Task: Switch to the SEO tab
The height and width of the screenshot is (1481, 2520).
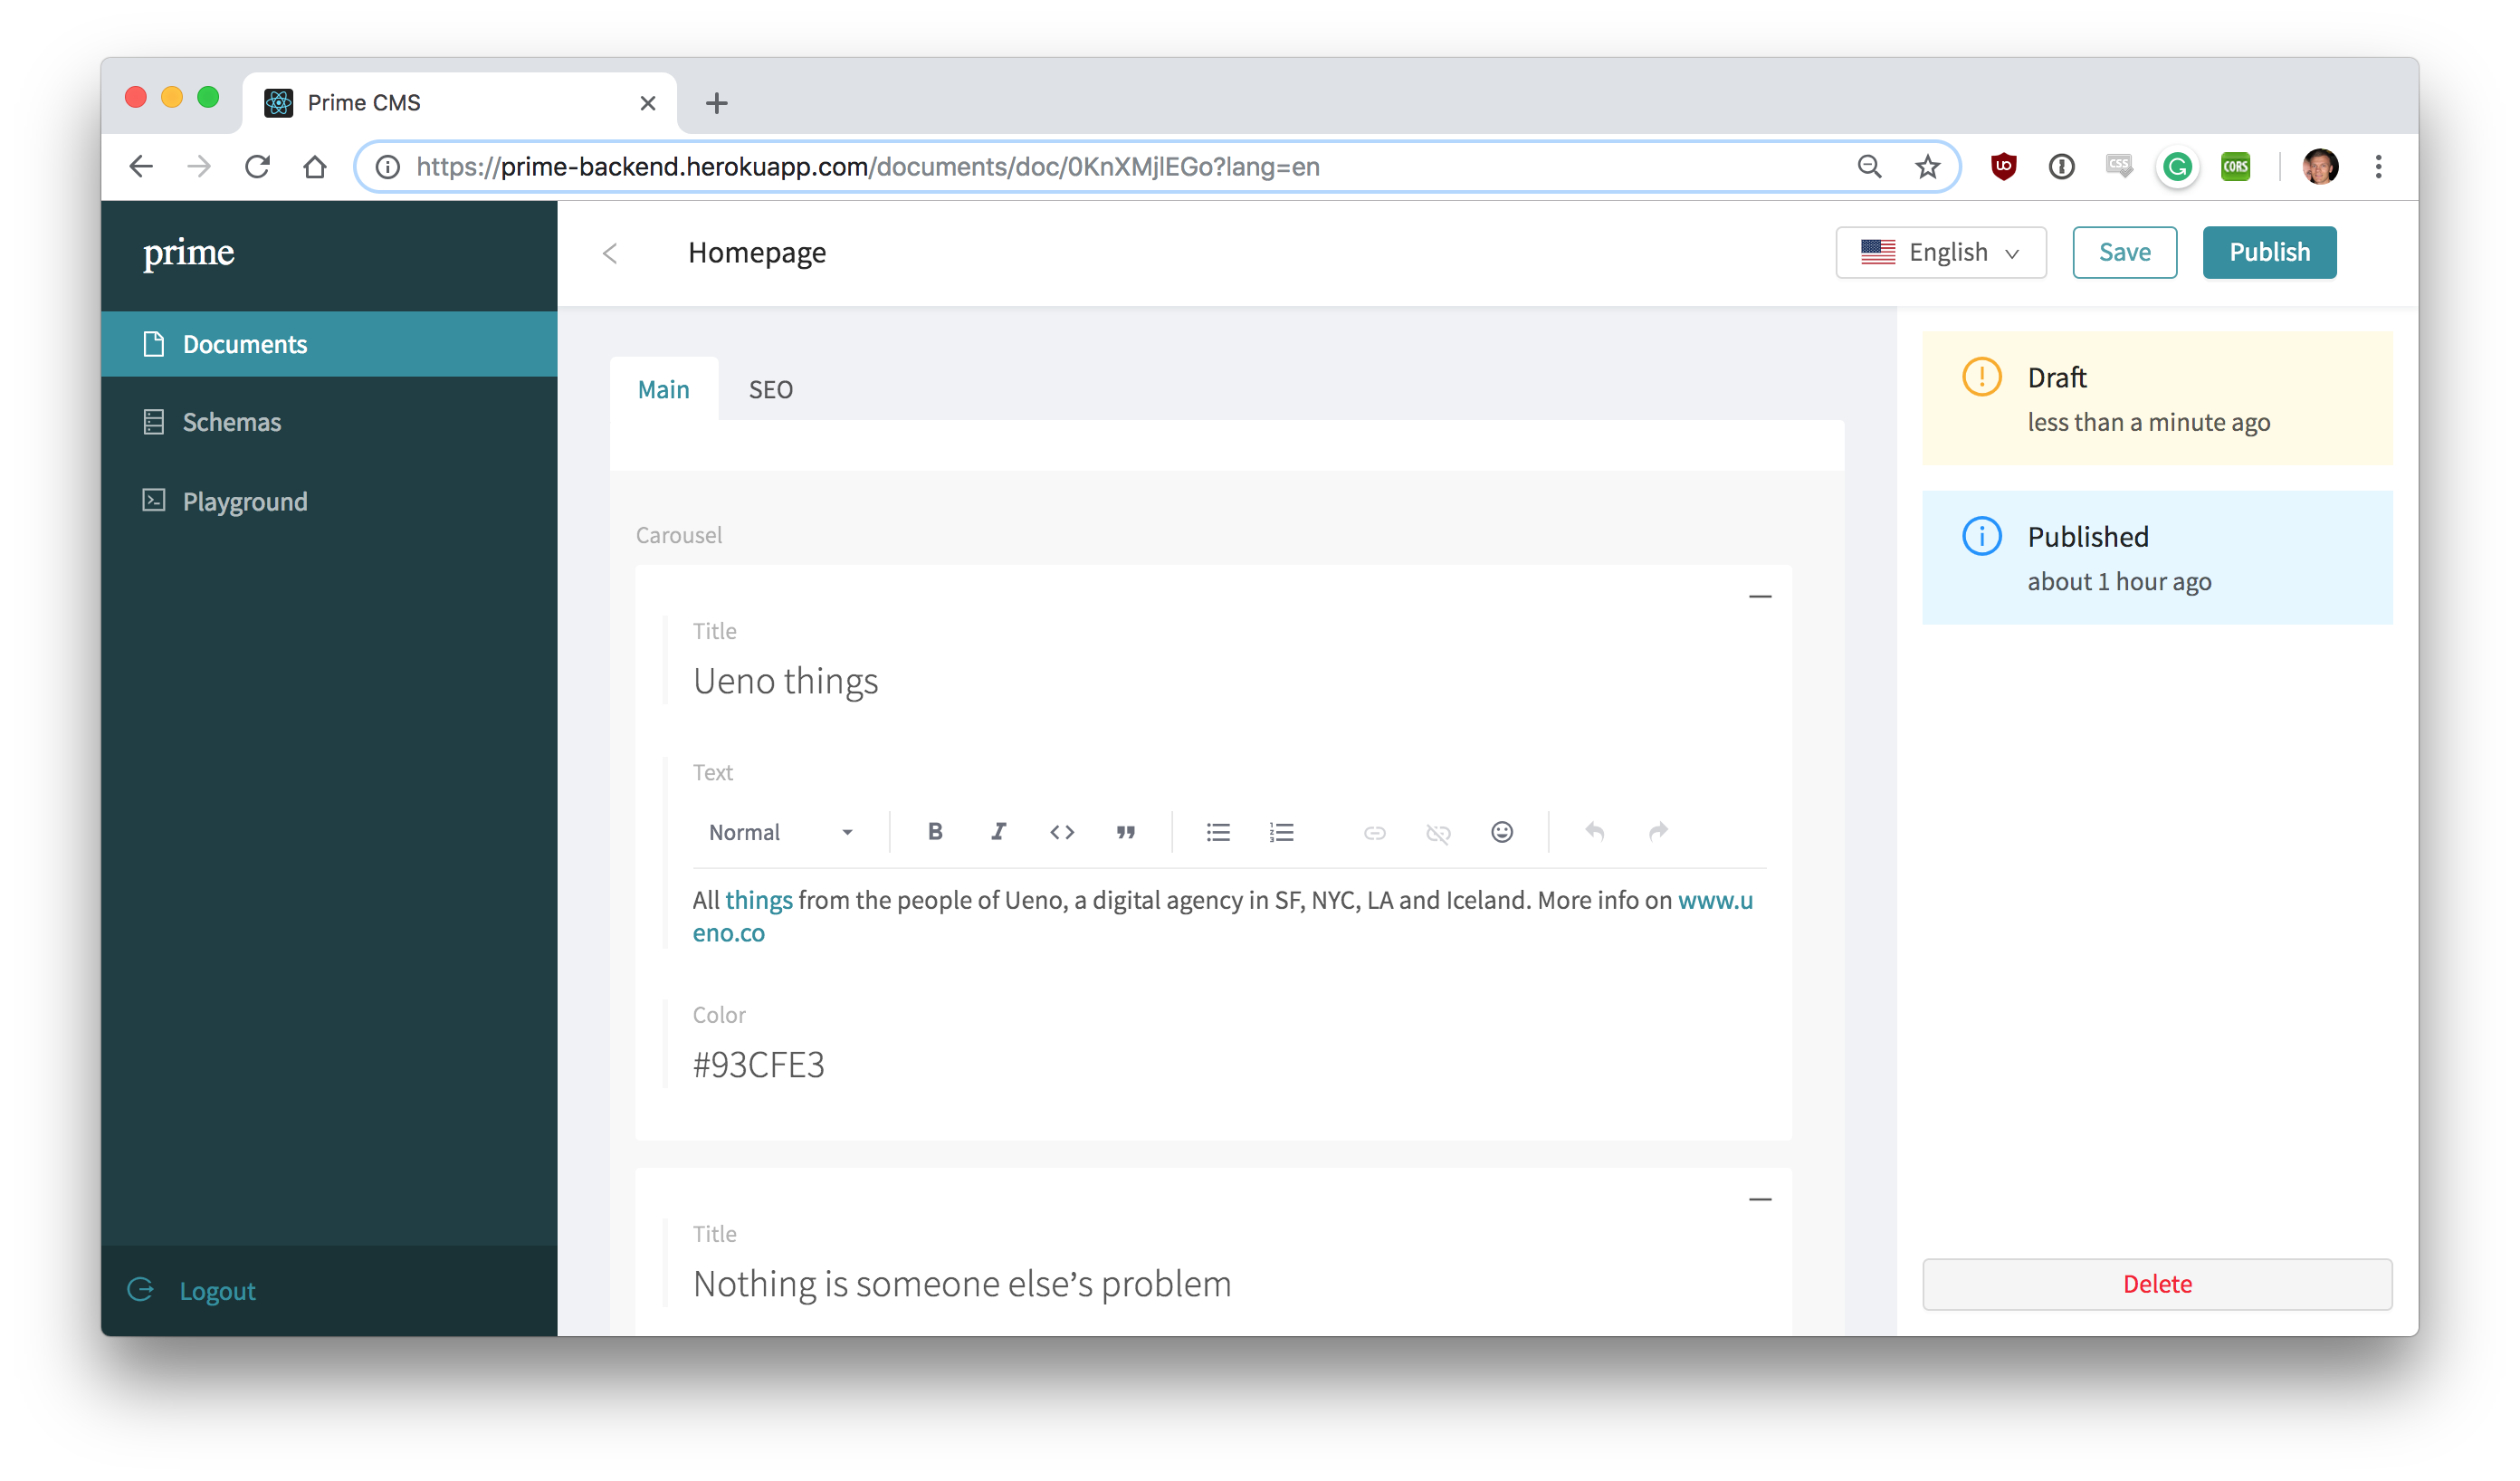Action: [x=770, y=389]
